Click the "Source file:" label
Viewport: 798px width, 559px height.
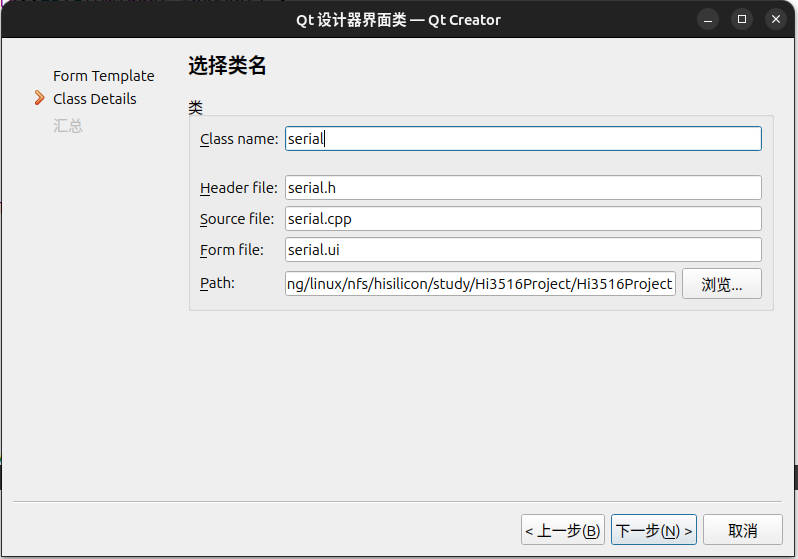point(237,219)
